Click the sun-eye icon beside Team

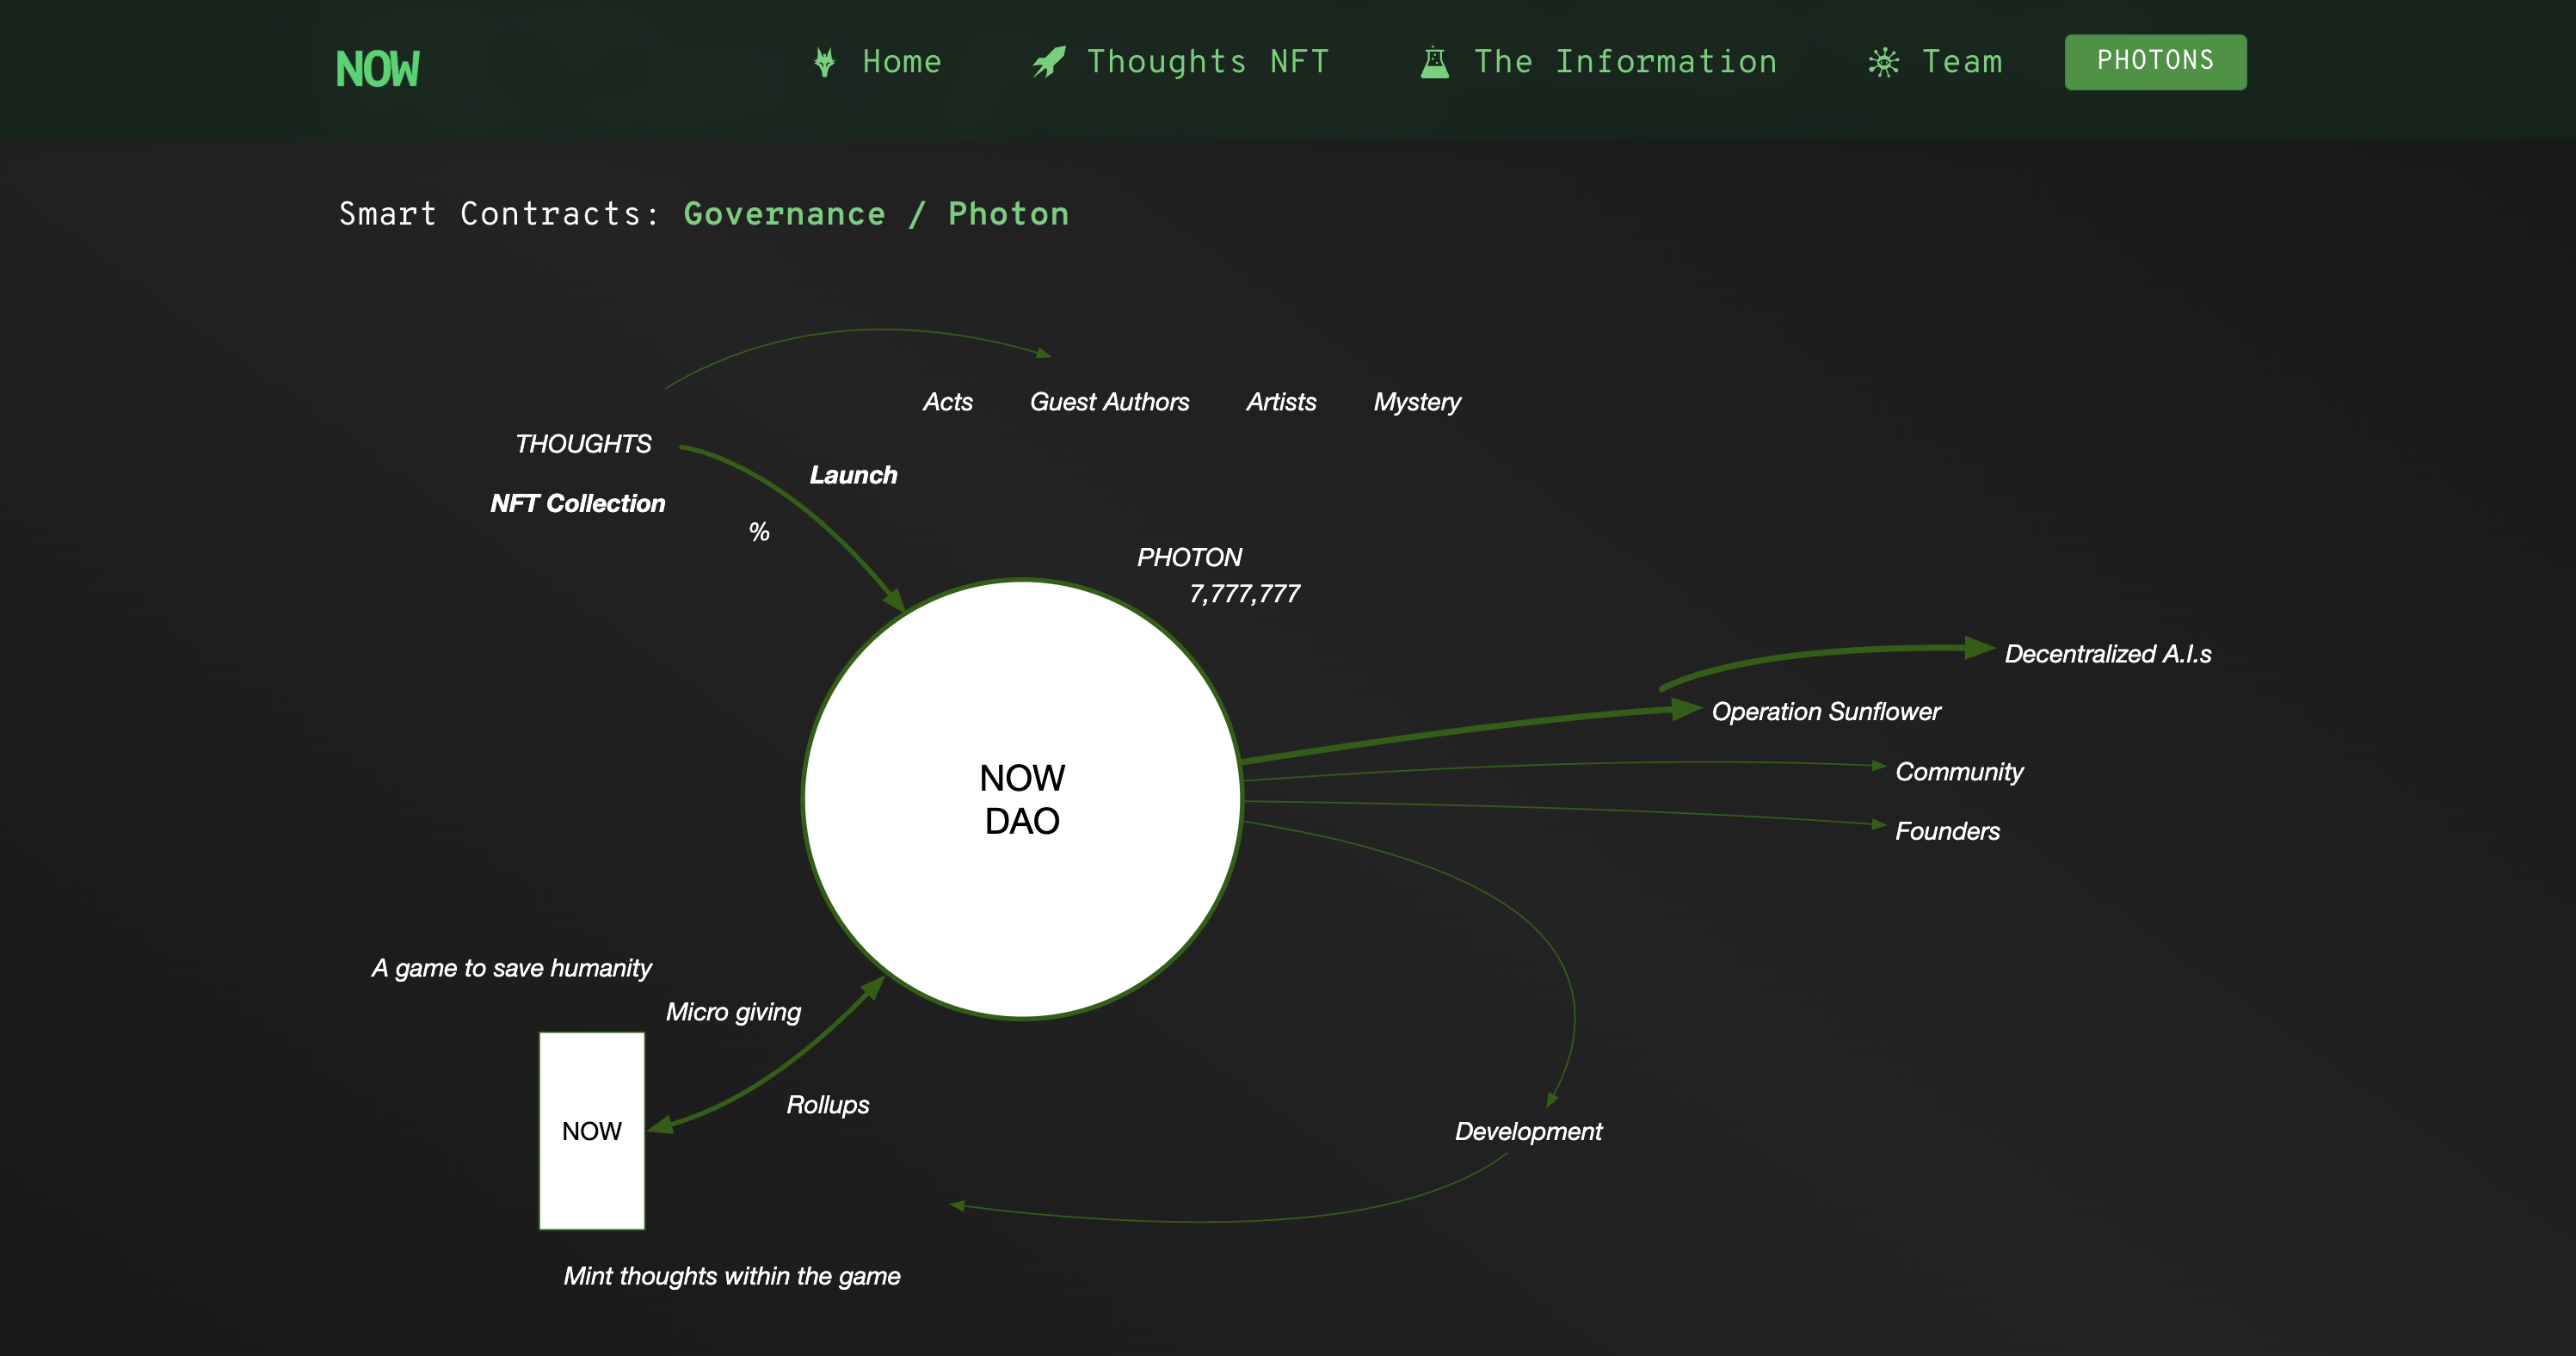pyautogui.click(x=1883, y=62)
